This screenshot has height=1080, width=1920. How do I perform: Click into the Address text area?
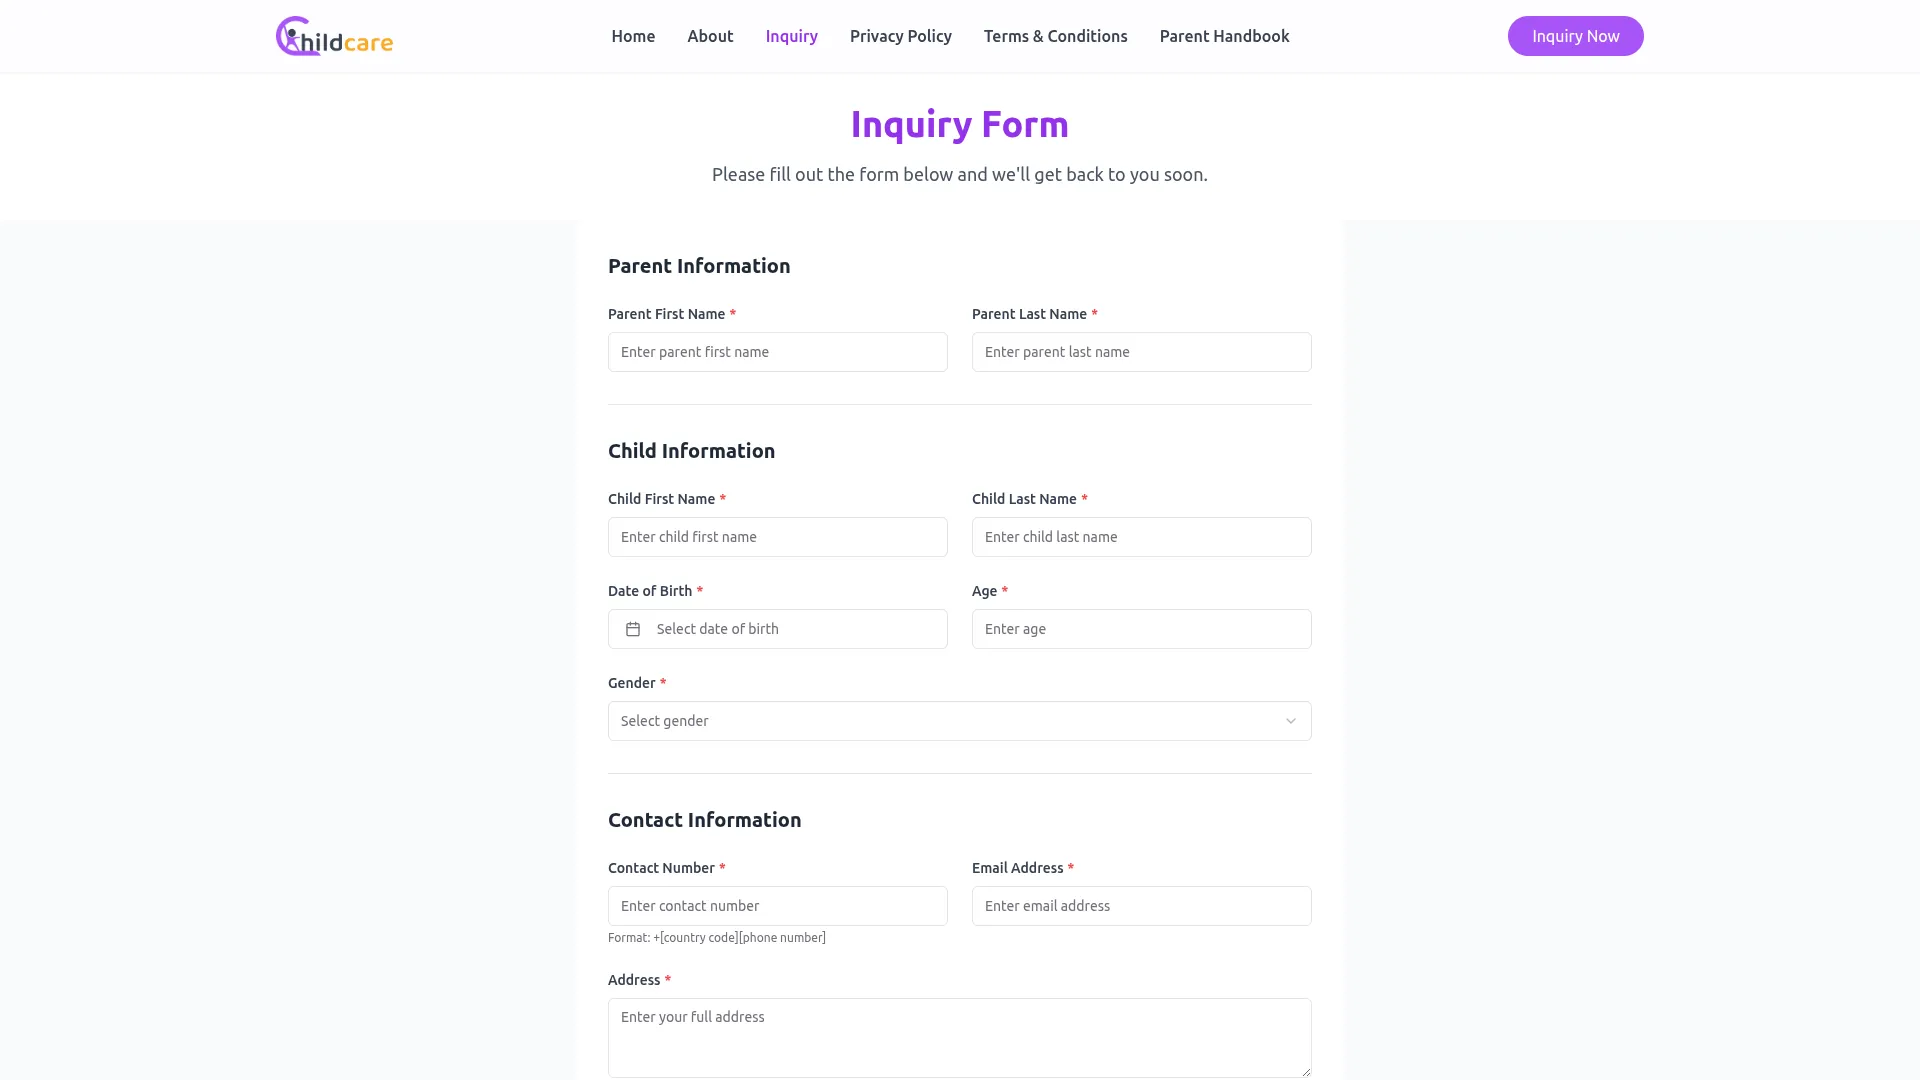click(959, 1037)
